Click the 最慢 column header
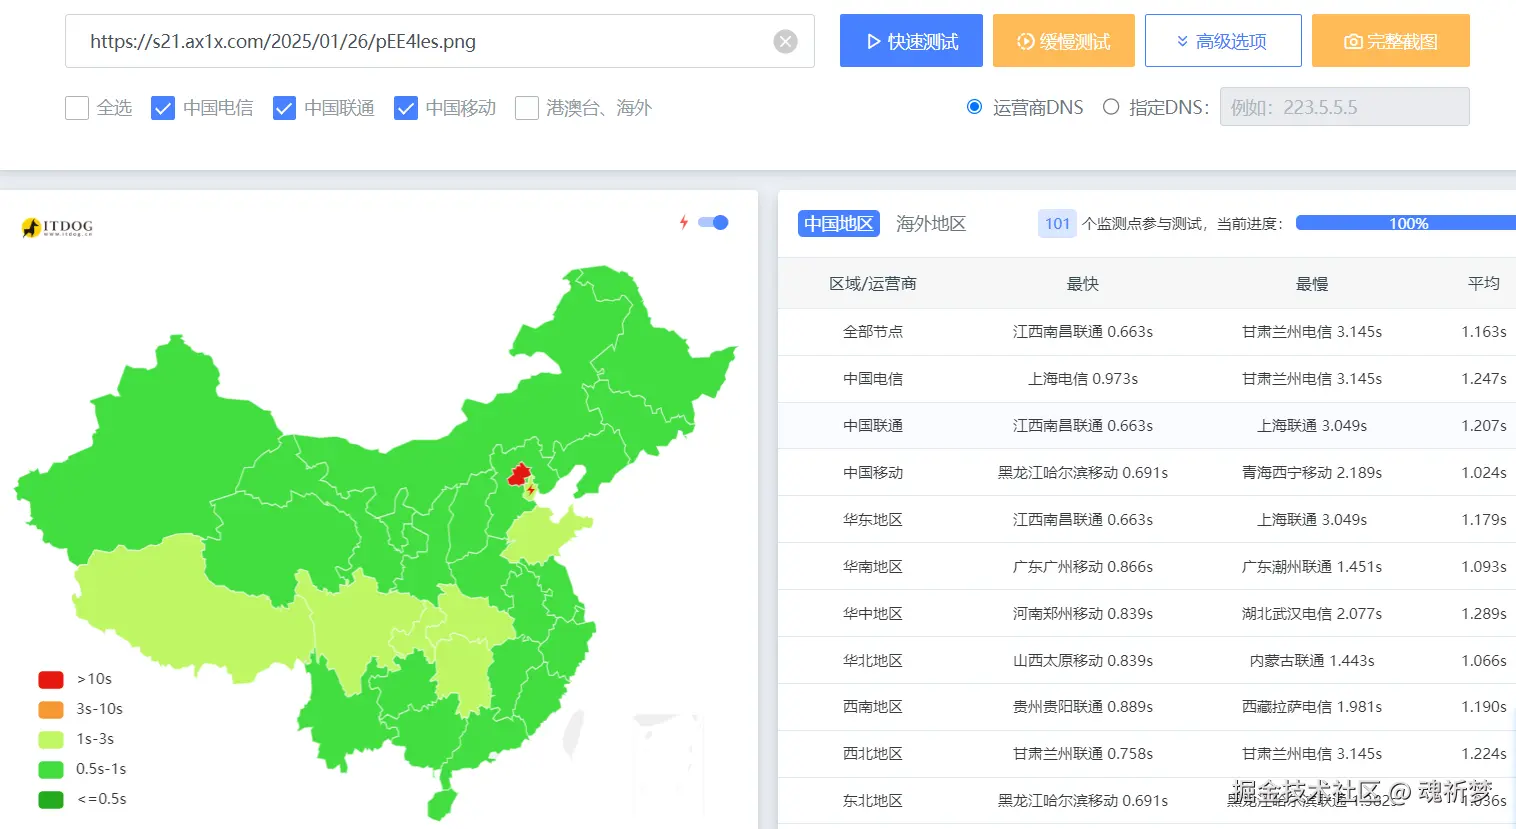The height and width of the screenshot is (829, 1516). [1312, 284]
